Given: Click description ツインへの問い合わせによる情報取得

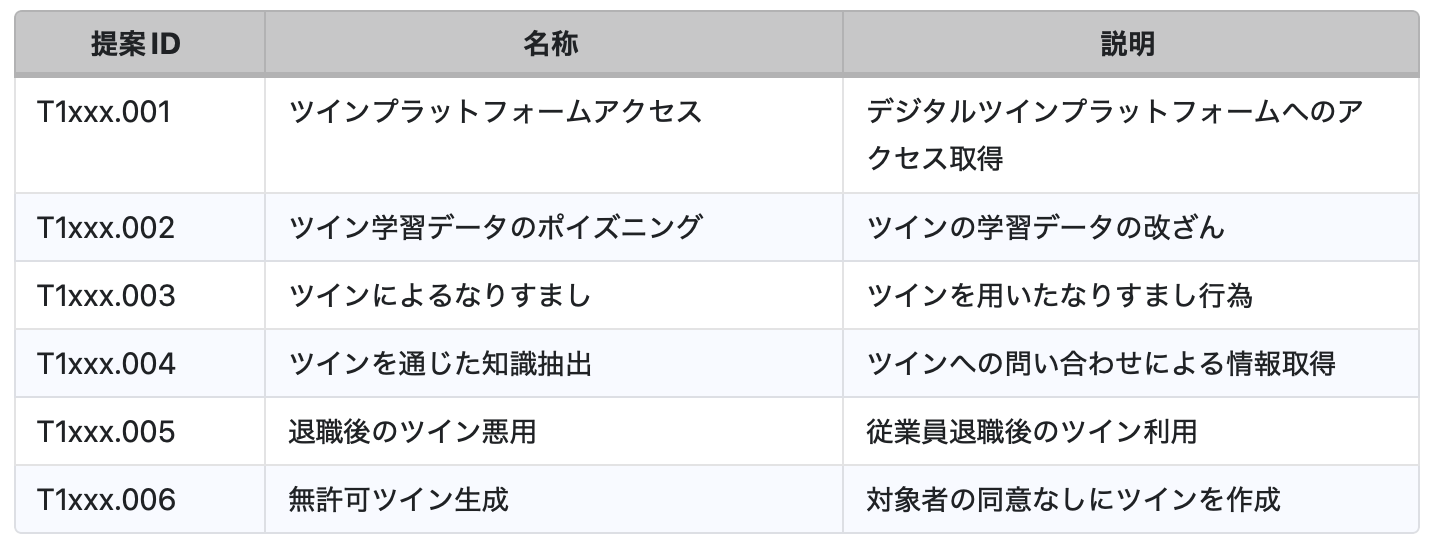Looking at the screenshot, I should [1101, 363].
